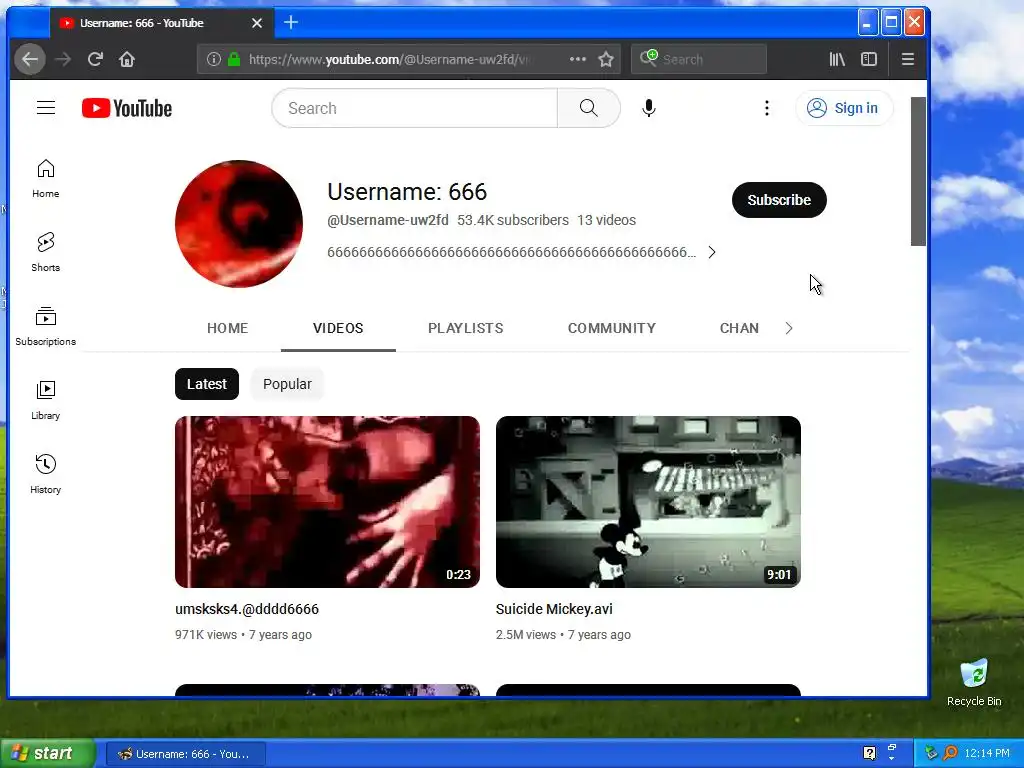1024x768 pixels.
Task: Select the Latest filter chip
Action: pyautogui.click(x=207, y=384)
